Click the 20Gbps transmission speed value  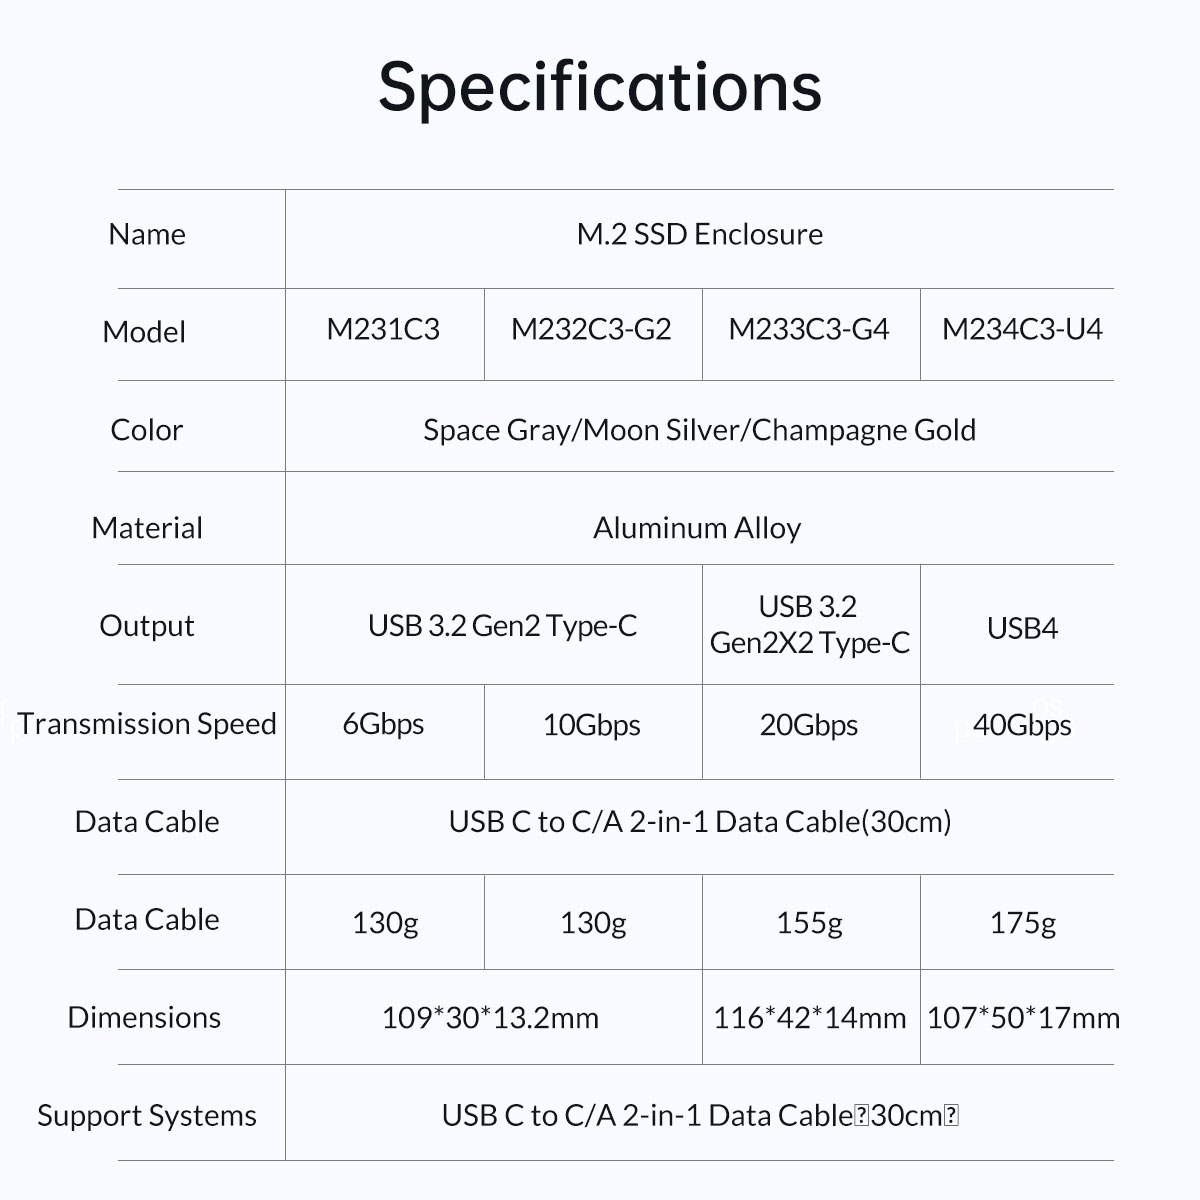tap(809, 725)
